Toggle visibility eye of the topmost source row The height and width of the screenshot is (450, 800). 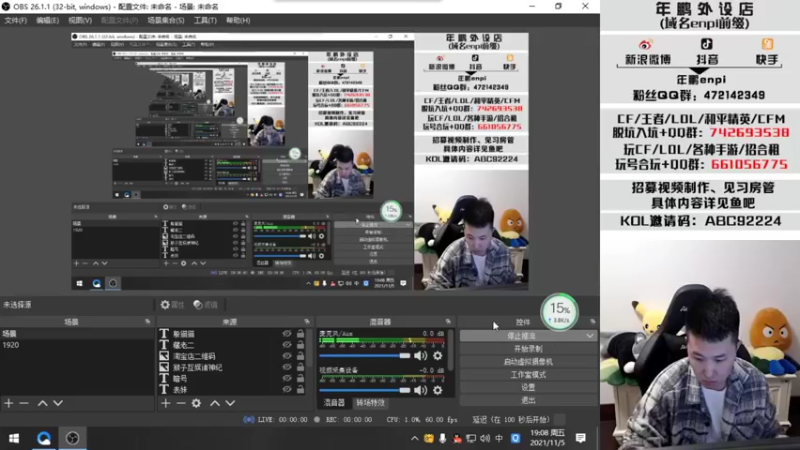[287, 334]
